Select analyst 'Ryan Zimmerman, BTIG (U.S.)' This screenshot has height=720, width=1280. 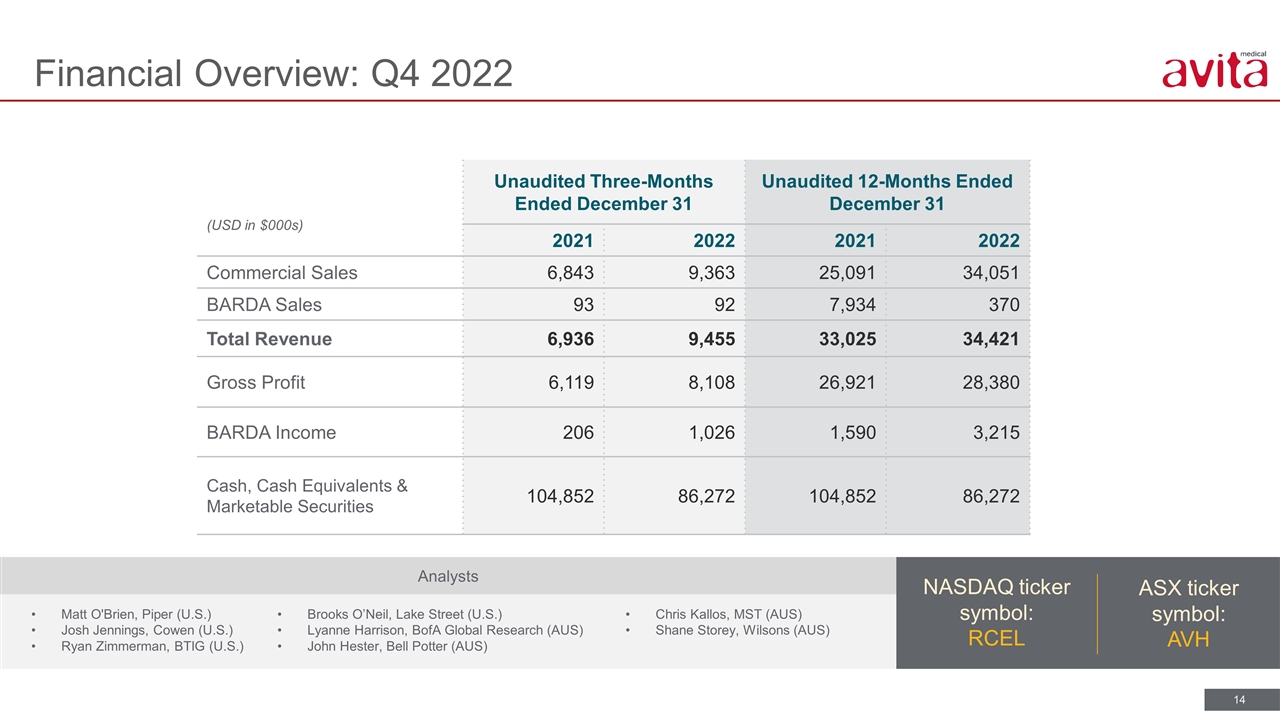pos(152,646)
